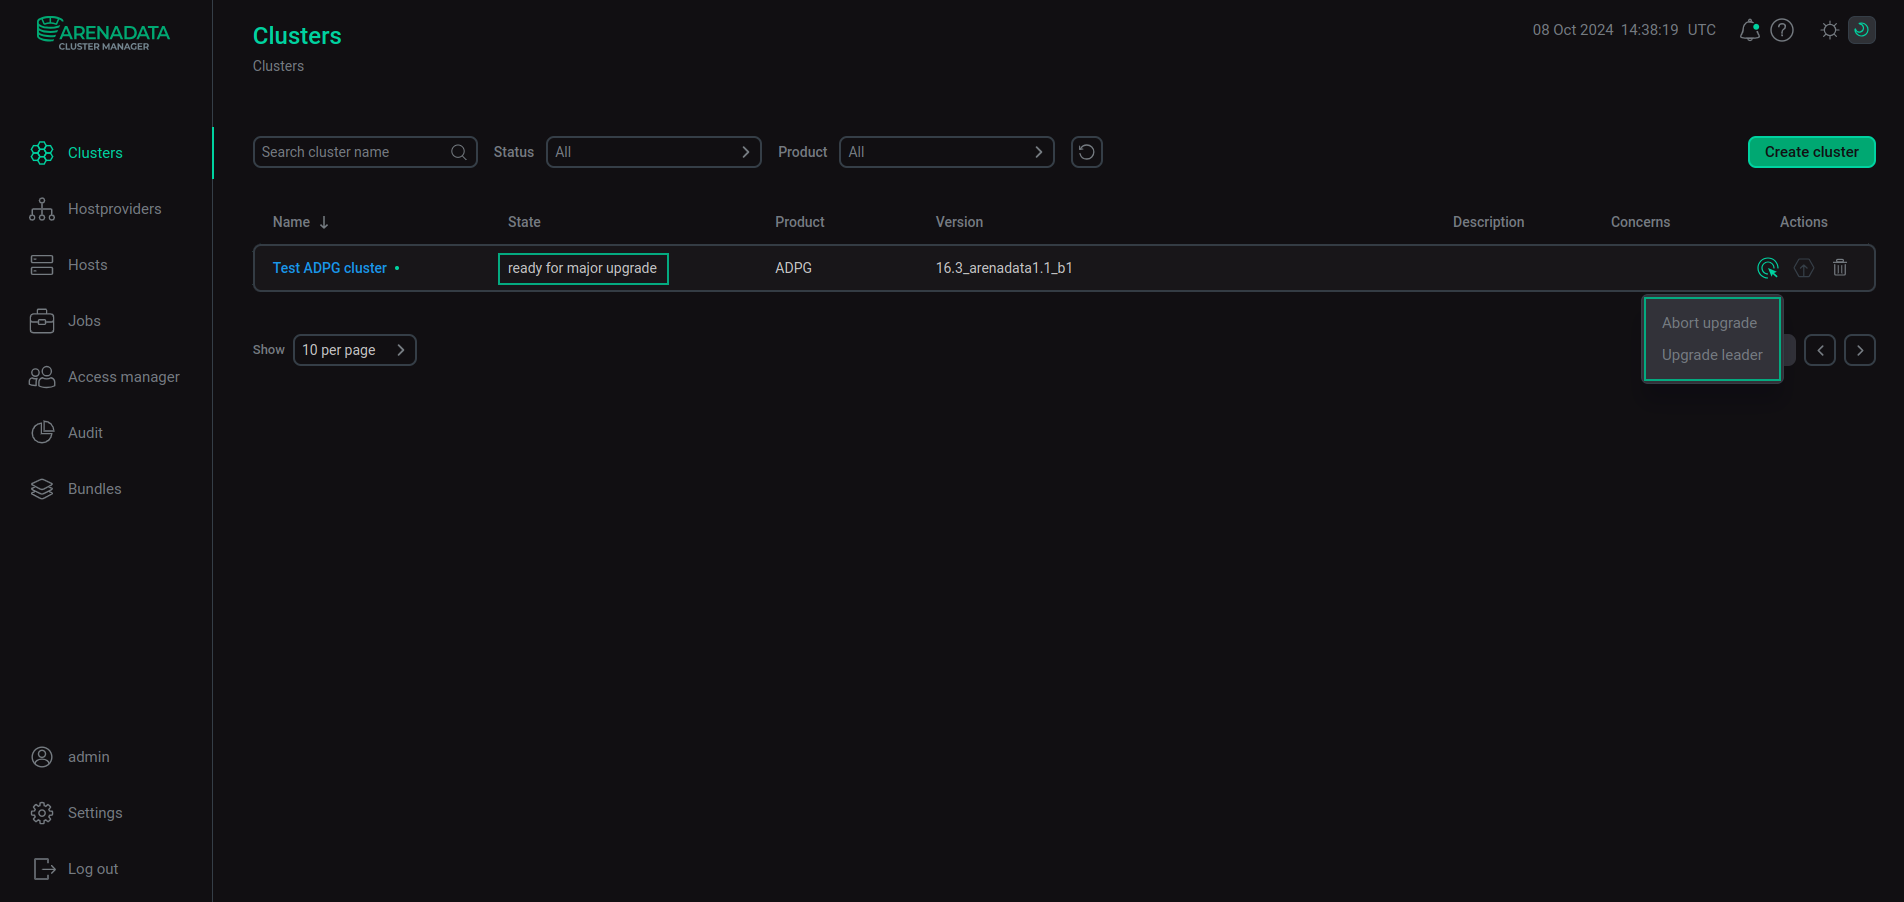Click the cluster actions run icon
1904x902 pixels.
pyautogui.click(x=1767, y=268)
